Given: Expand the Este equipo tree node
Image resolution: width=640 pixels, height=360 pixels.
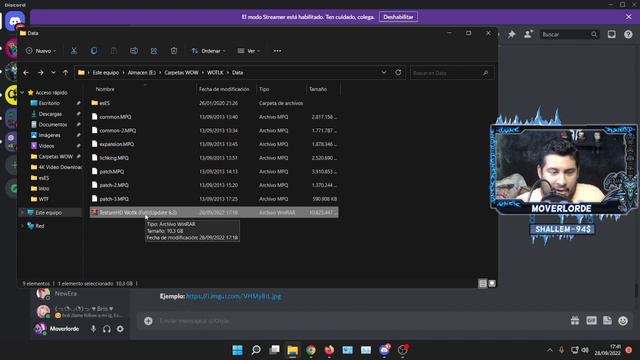Looking at the screenshot, I should pos(22,212).
